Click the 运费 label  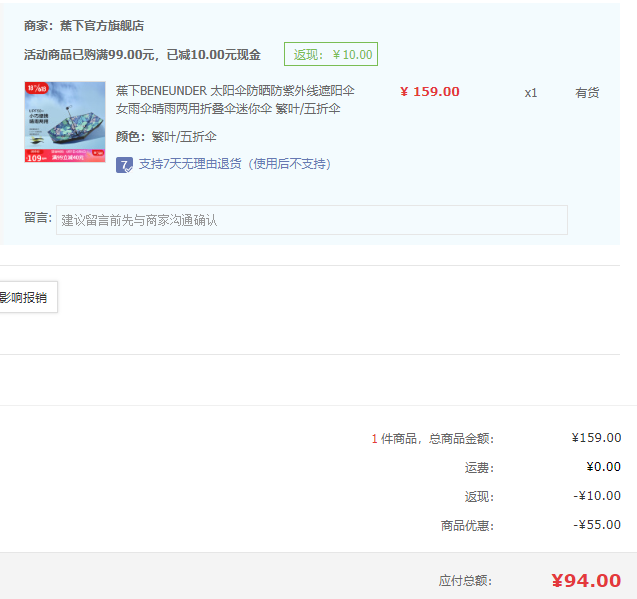479,468
